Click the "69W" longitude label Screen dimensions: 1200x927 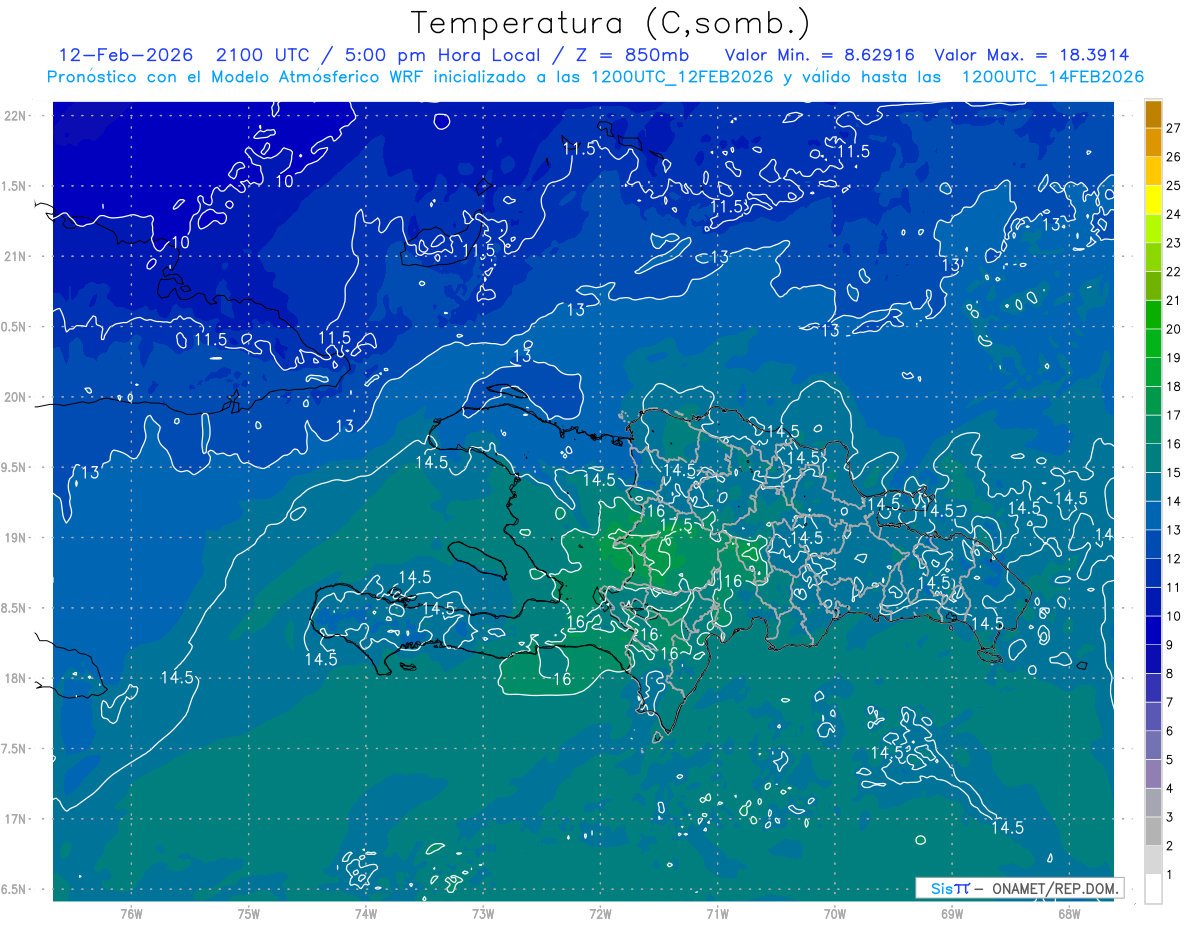pos(952,913)
